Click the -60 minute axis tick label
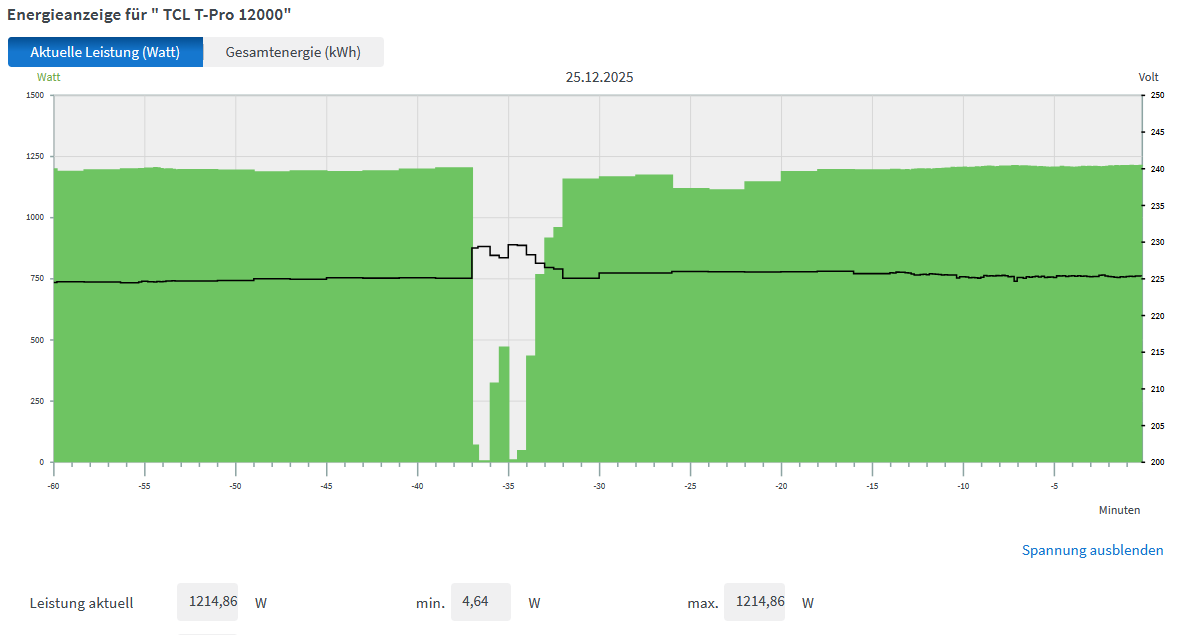This screenshot has width=1183, height=635. click(53, 487)
